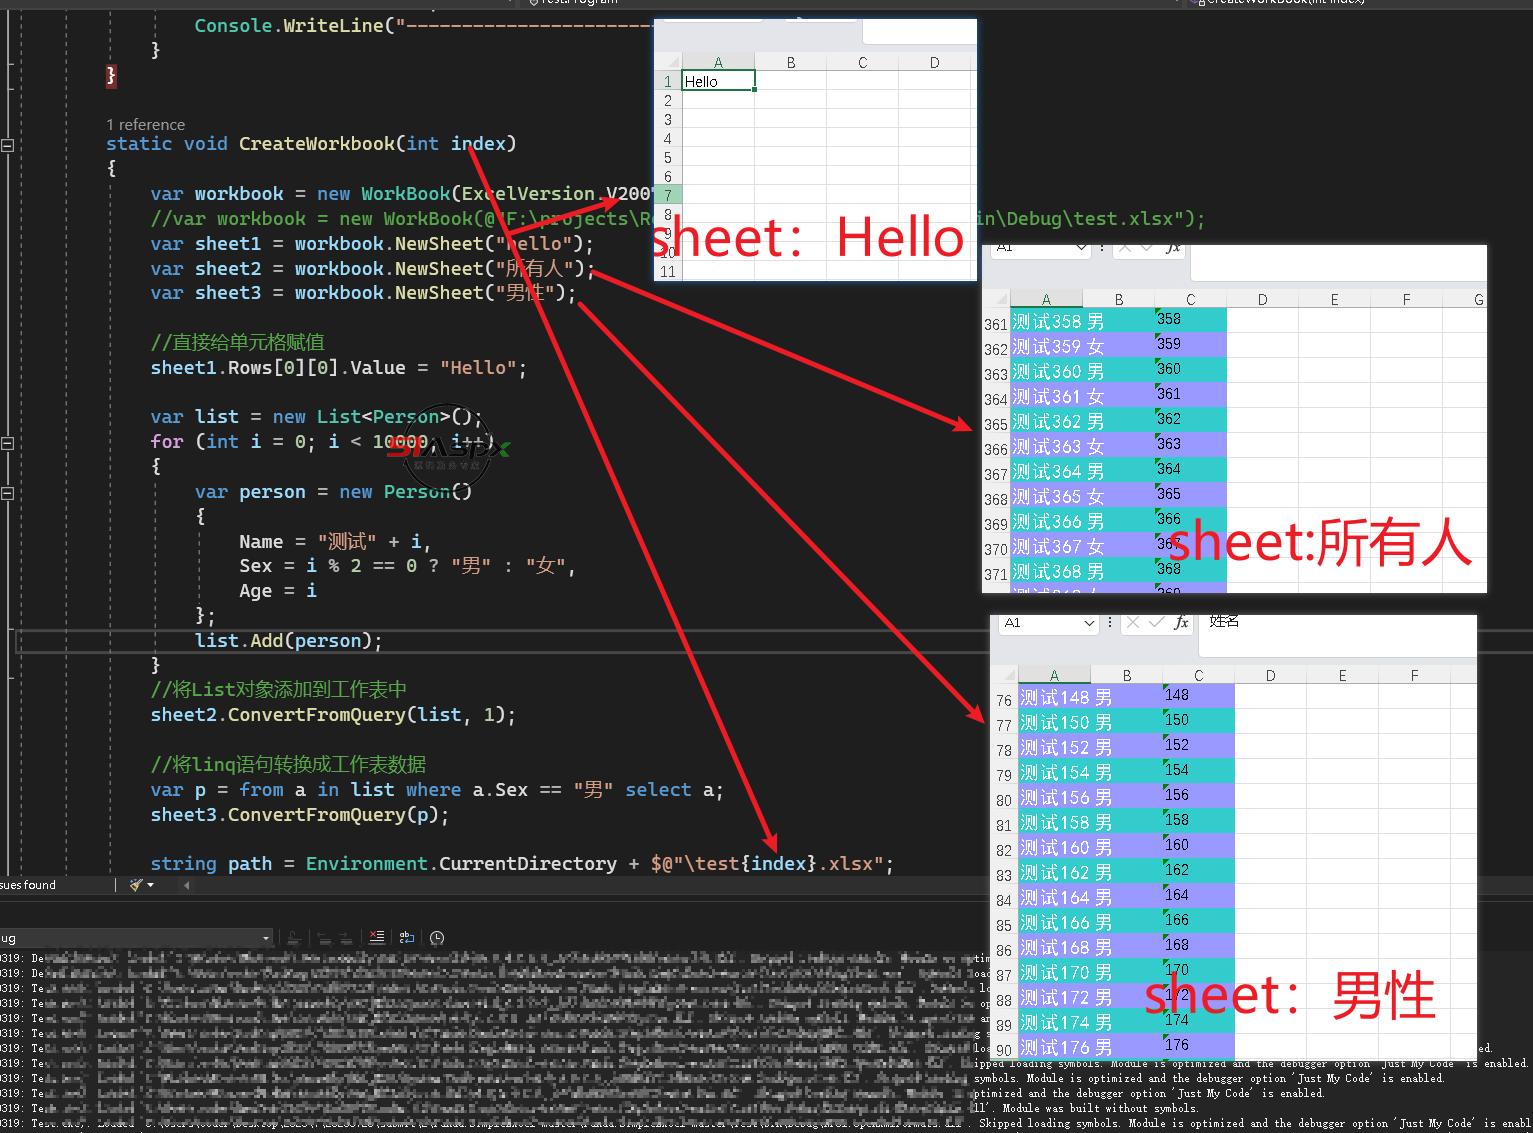
Task: Click Select All corner in Hello sheet
Action: [667, 62]
